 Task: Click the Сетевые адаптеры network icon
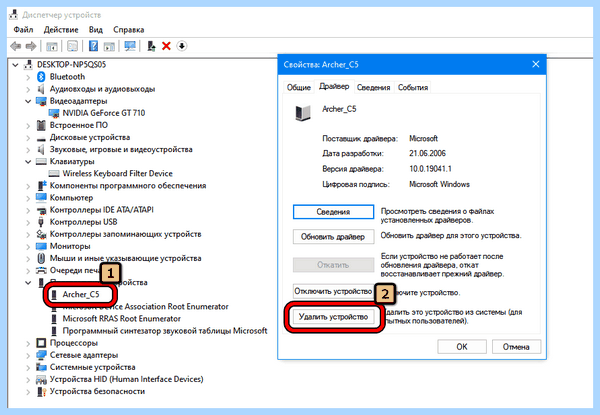(41, 355)
